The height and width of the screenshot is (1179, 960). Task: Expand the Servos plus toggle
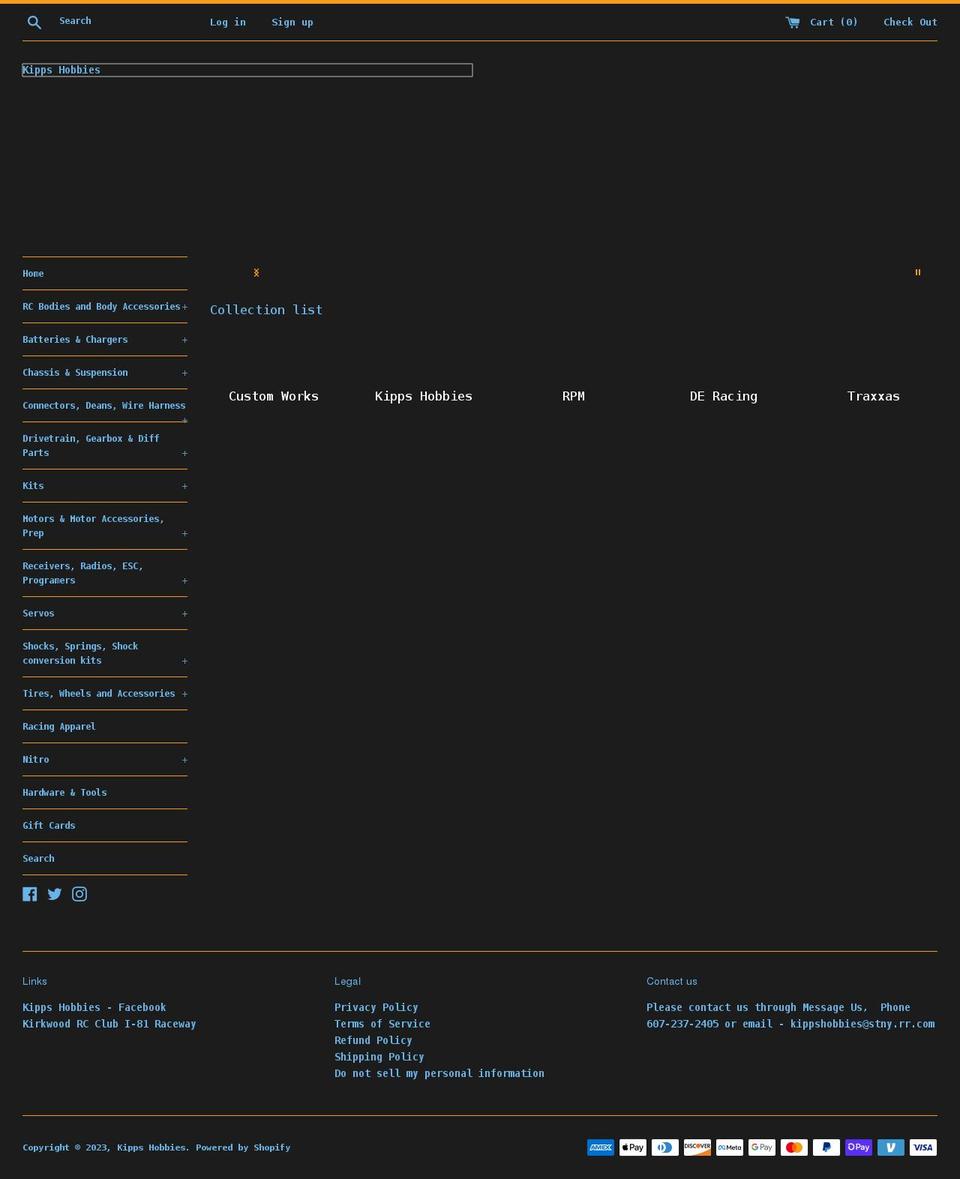click(x=184, y=614)
